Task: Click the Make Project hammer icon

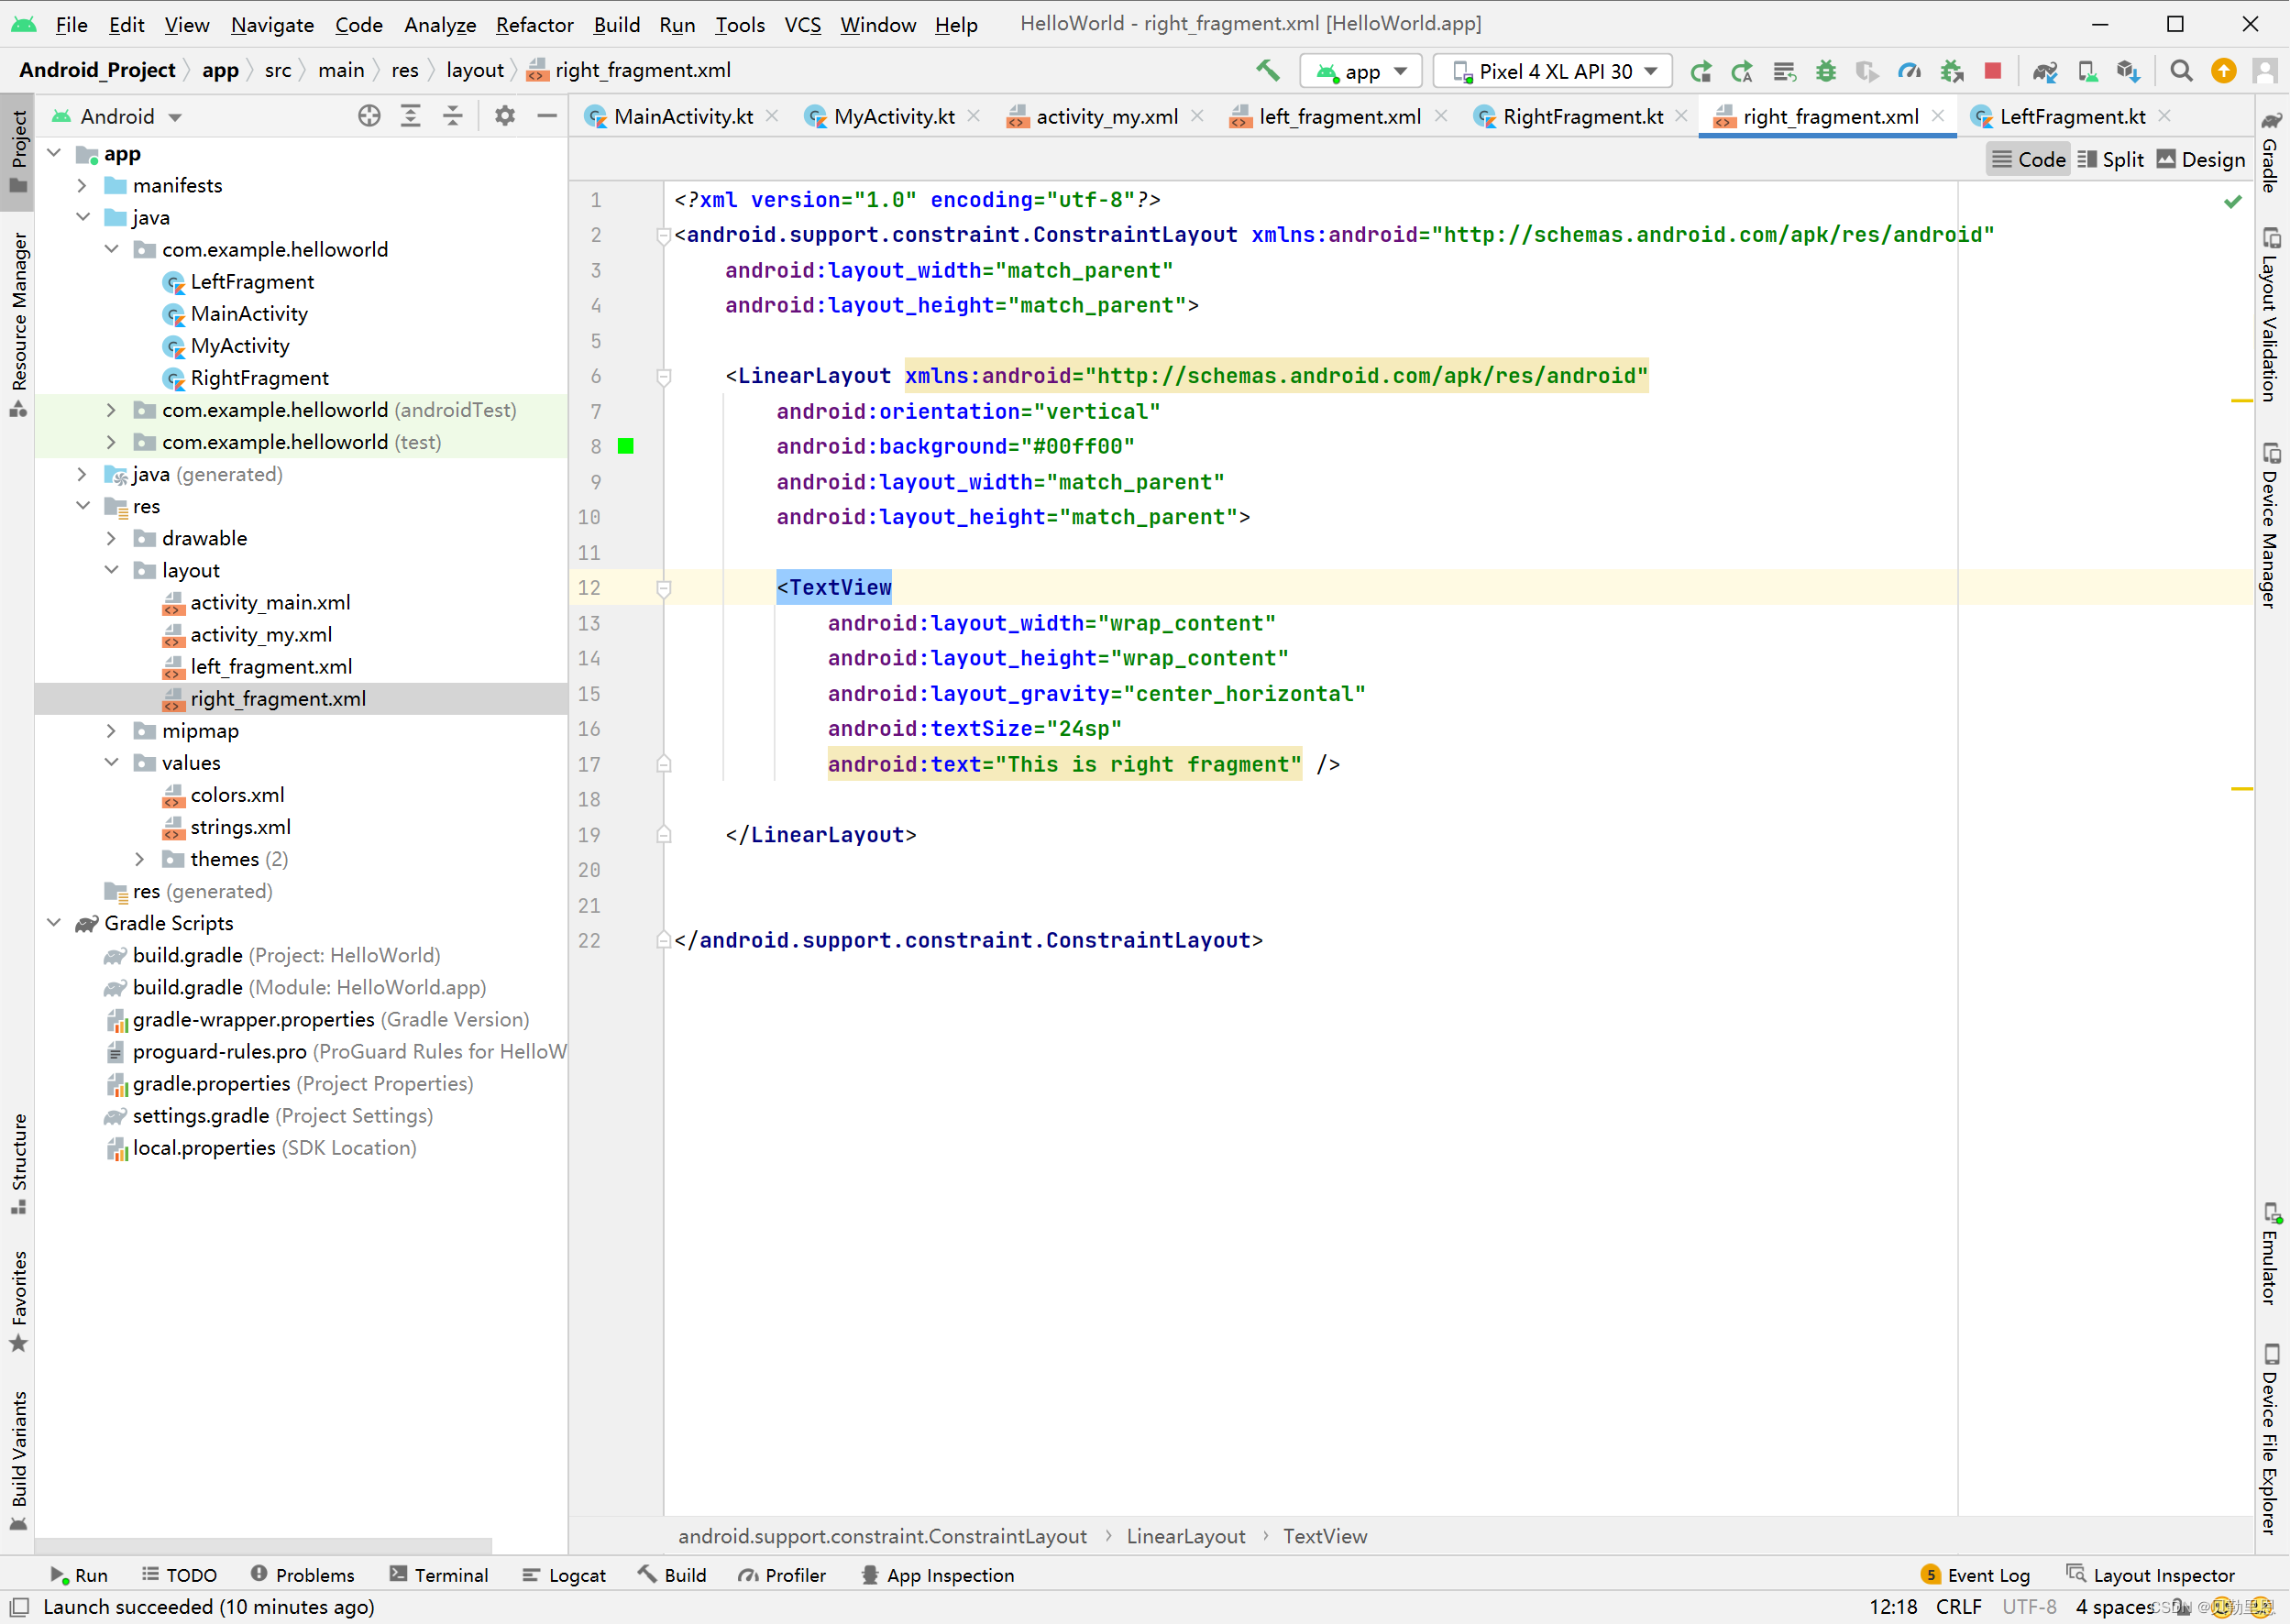Action: [x=1267, y=71]
